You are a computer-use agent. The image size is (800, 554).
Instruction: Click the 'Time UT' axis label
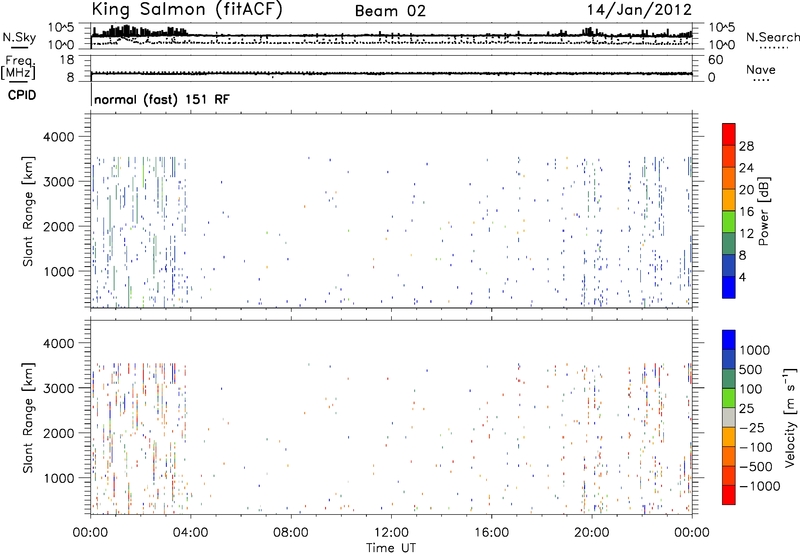pyautogui.click(x=391, y=548)
